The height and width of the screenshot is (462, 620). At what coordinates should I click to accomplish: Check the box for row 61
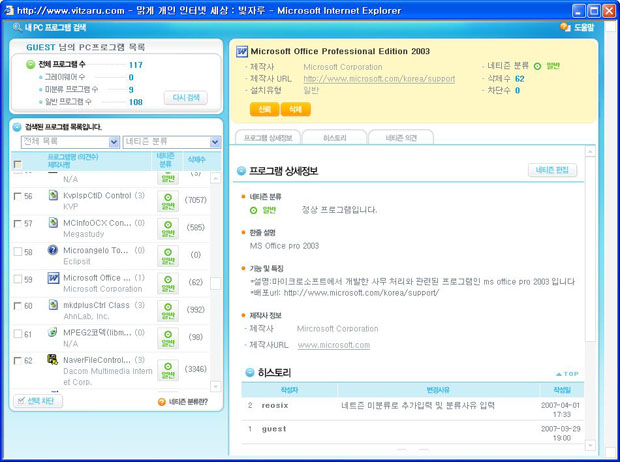(18, 334)
